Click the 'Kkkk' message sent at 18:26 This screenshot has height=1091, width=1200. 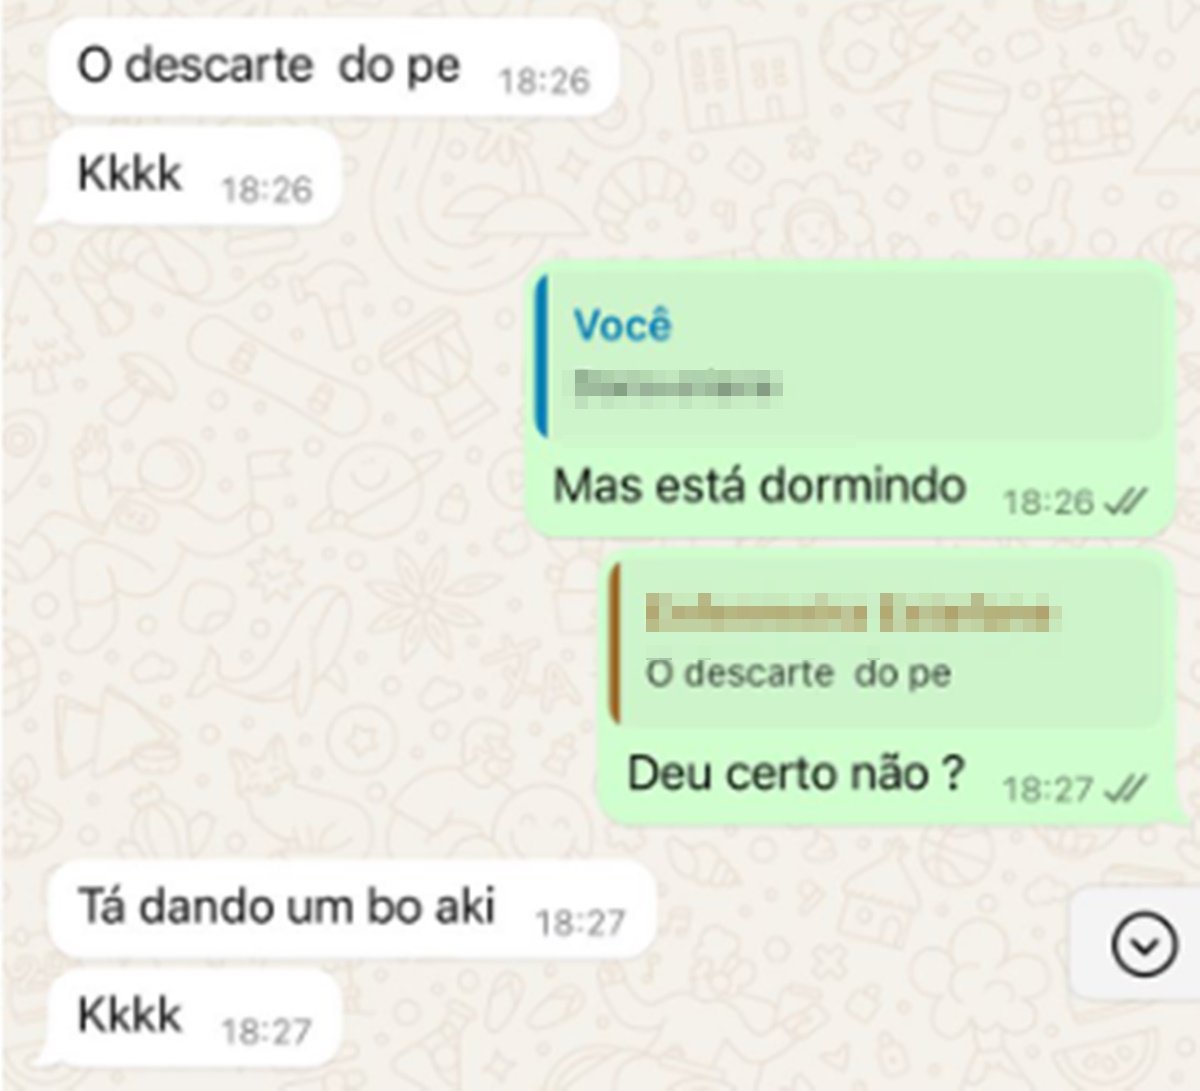(194, 176)
